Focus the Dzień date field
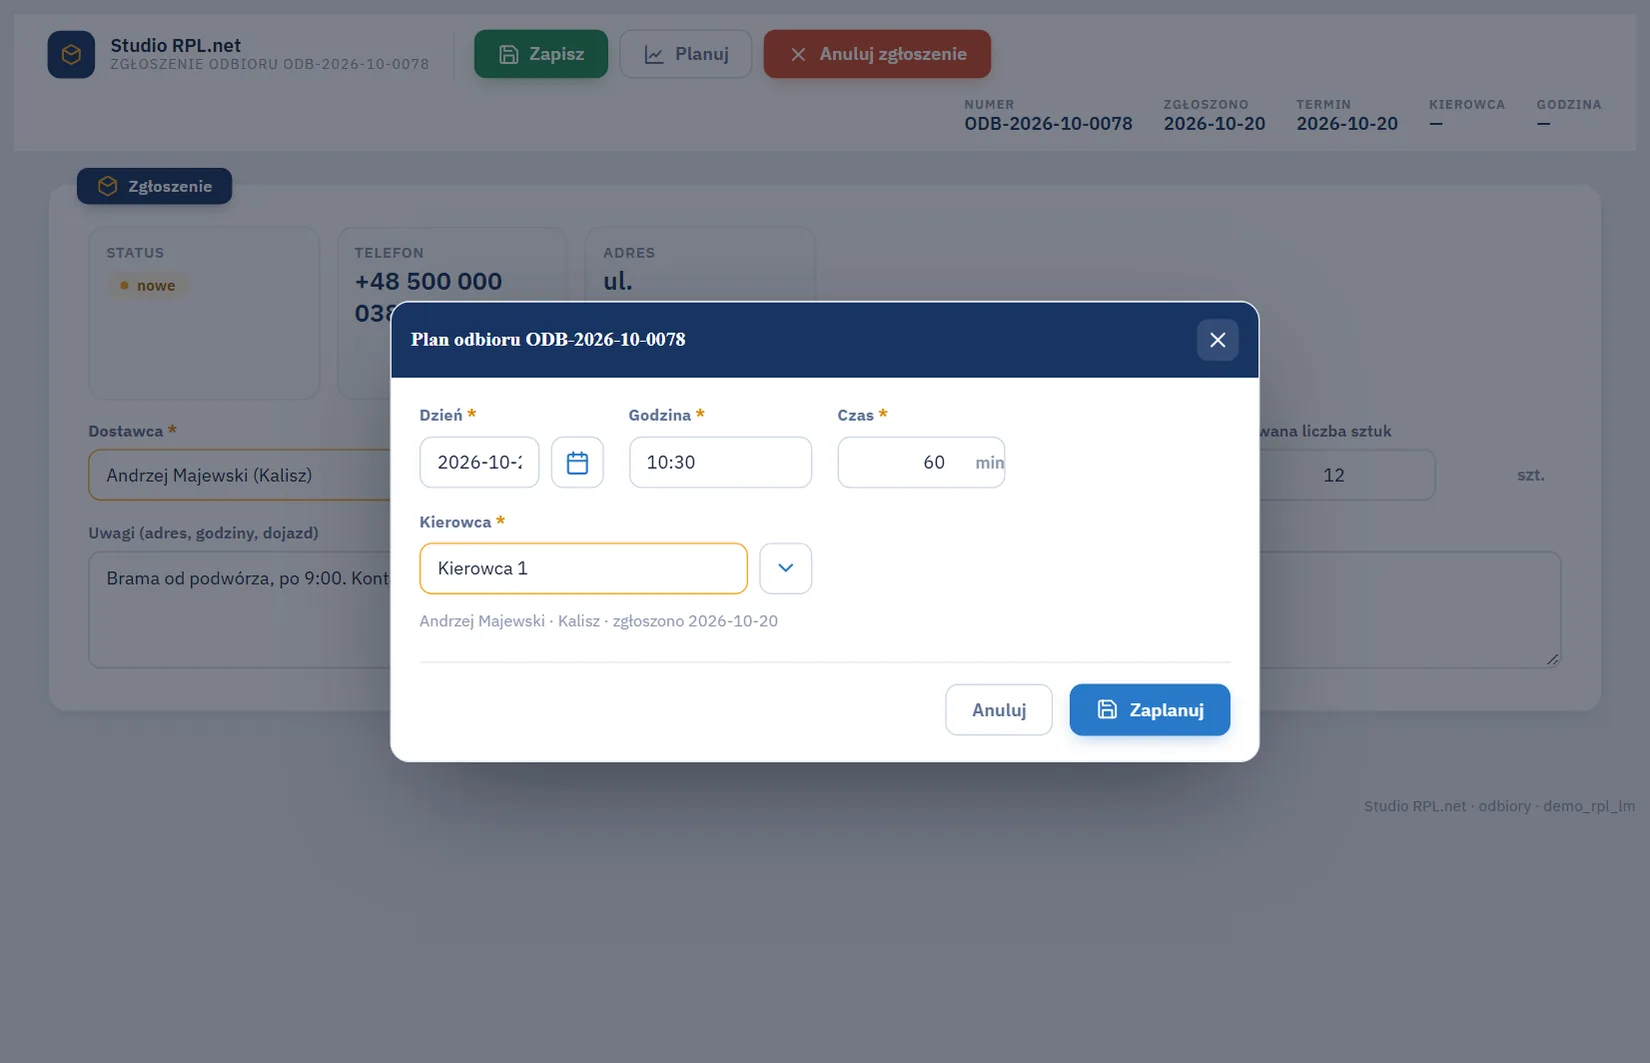Image resolution: width=1650 pixels, height=1063 pixels. tap(479, 462)
